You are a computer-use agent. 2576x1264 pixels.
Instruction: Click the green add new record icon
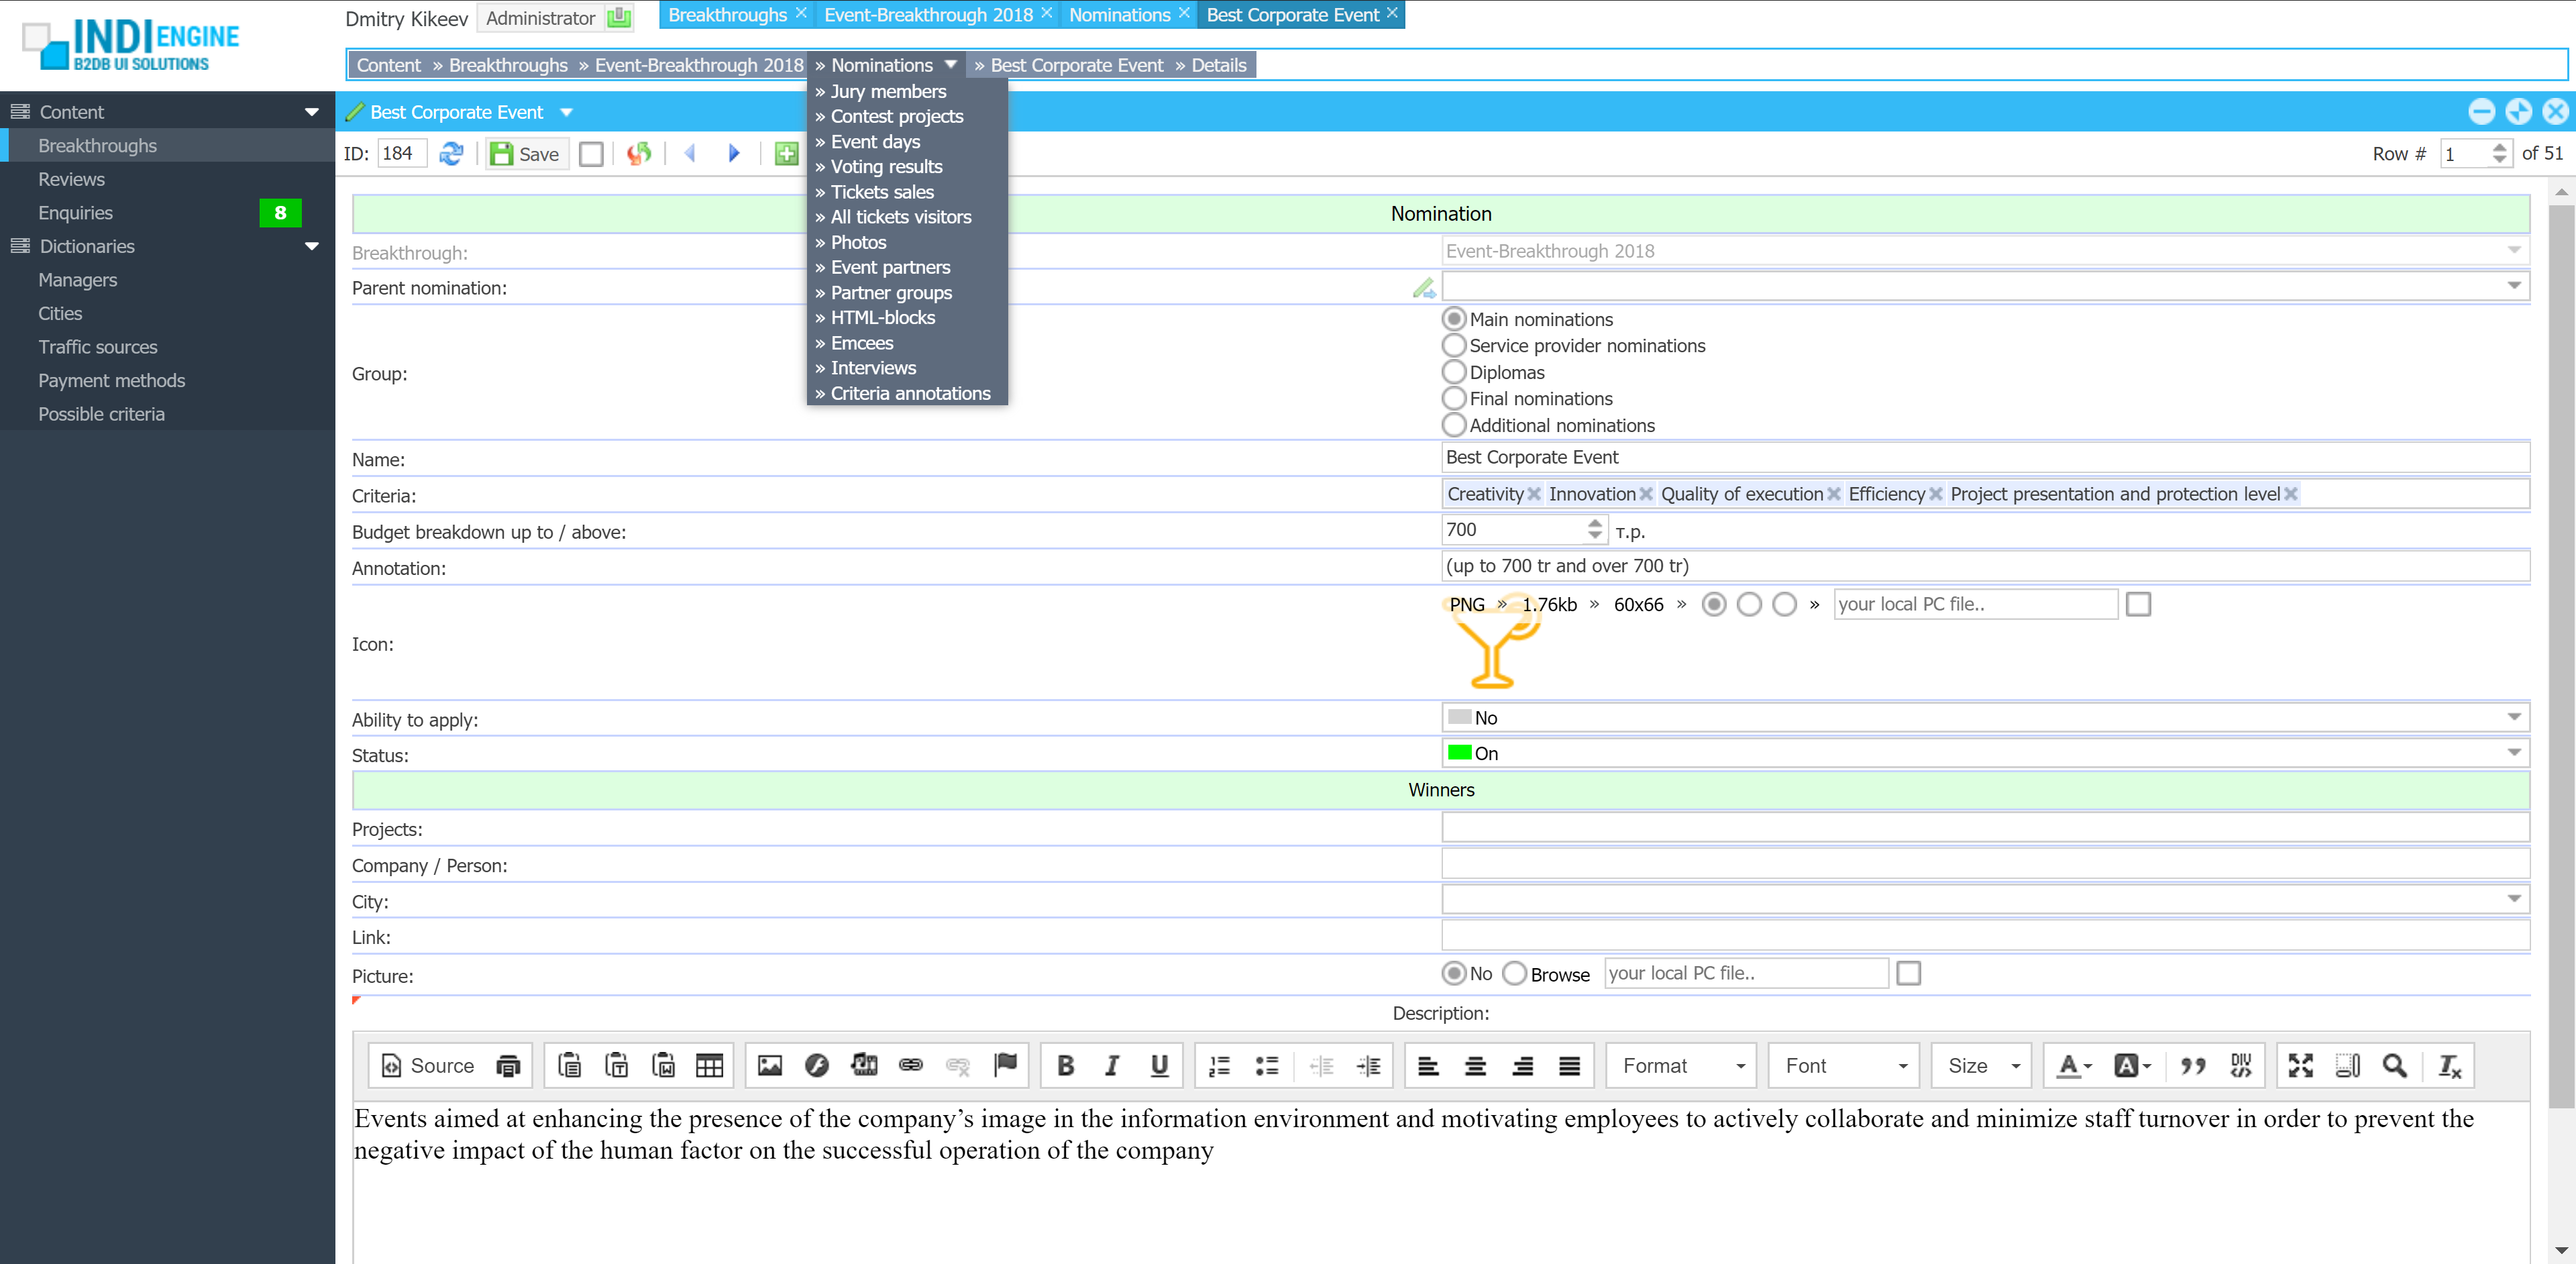(786, 154)
